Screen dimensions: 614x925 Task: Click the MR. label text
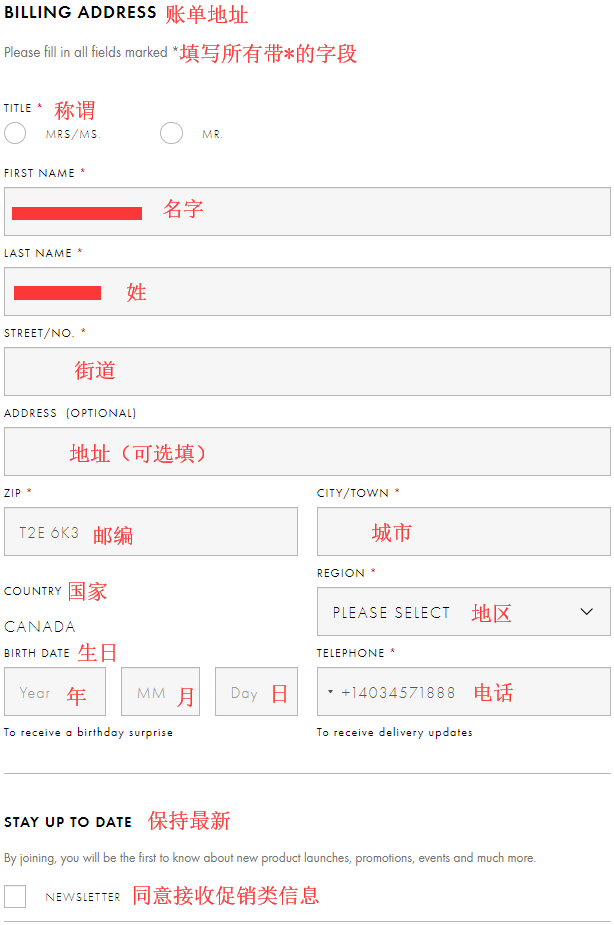[x=212, y=135]
